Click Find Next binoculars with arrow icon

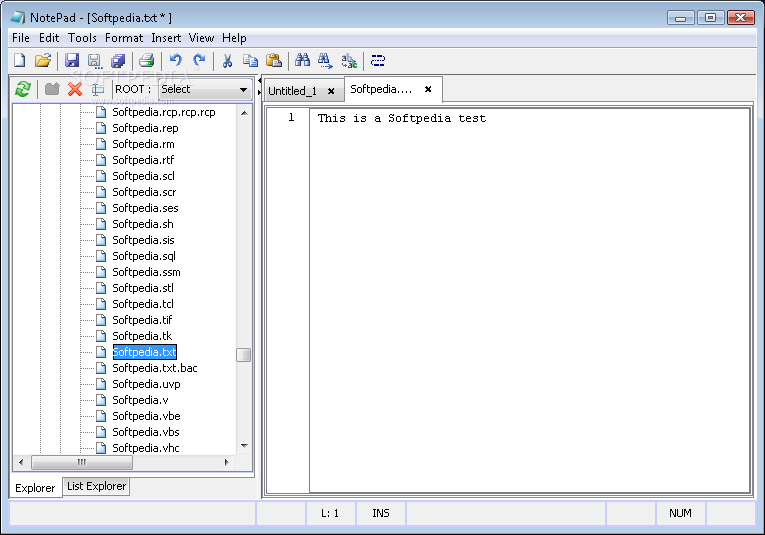coord(325,61)
